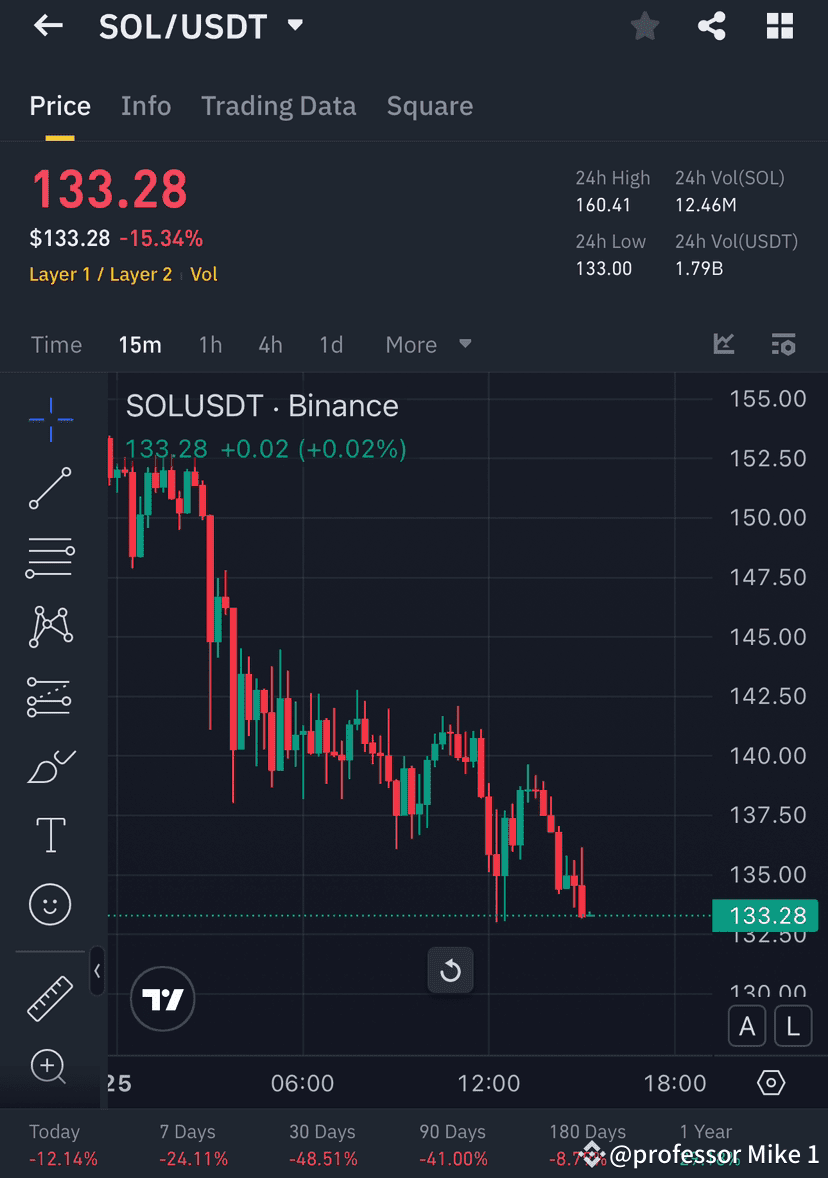Open the horizontal lines drawing tool
Viewport: 828px width, 1178px height.
pyautogui.click(x=48, y=557)
